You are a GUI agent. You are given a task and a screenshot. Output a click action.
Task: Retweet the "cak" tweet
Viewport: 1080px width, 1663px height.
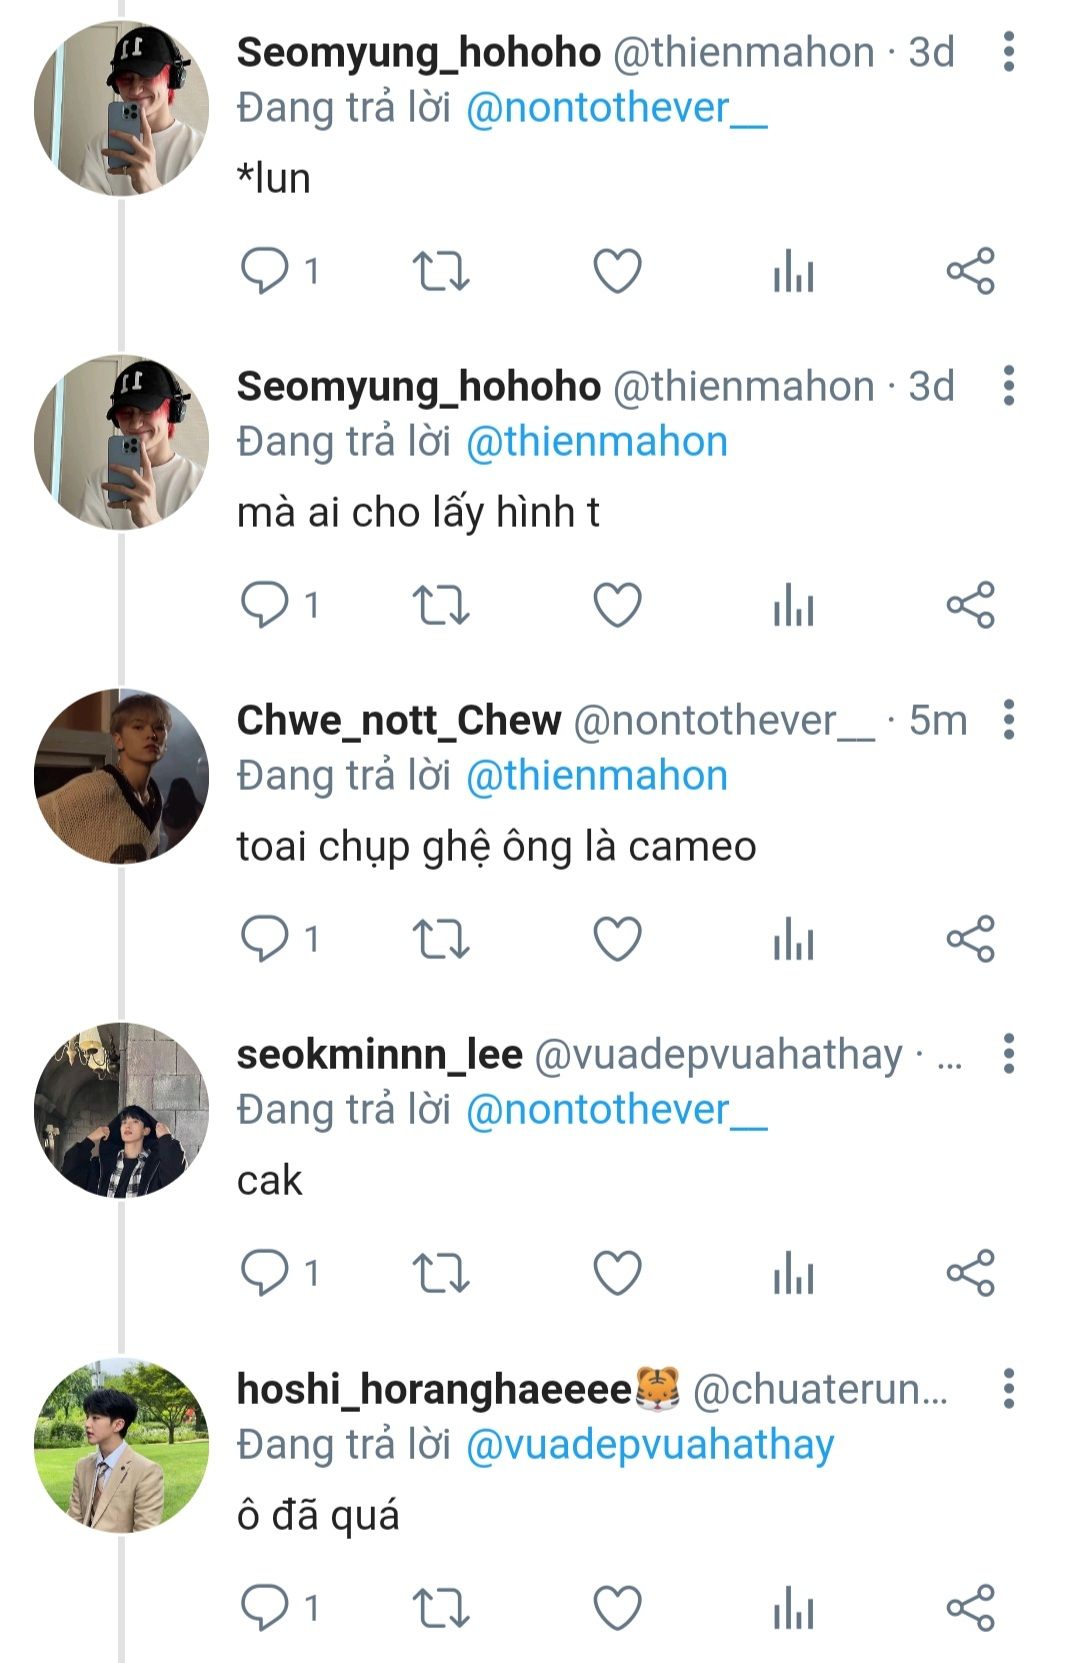pos(441,1273)
